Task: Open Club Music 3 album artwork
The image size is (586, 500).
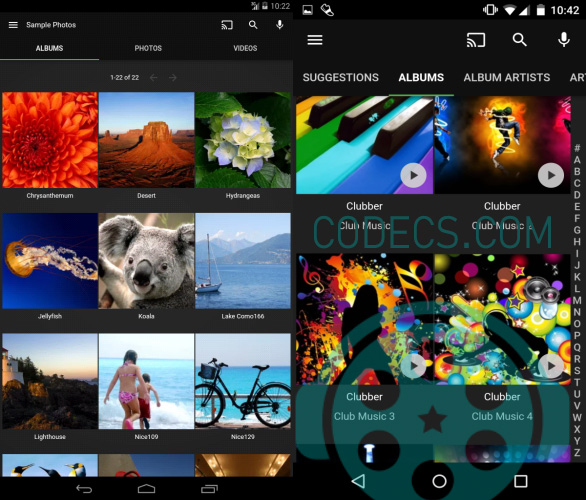Action: click(x=364, y=319)
